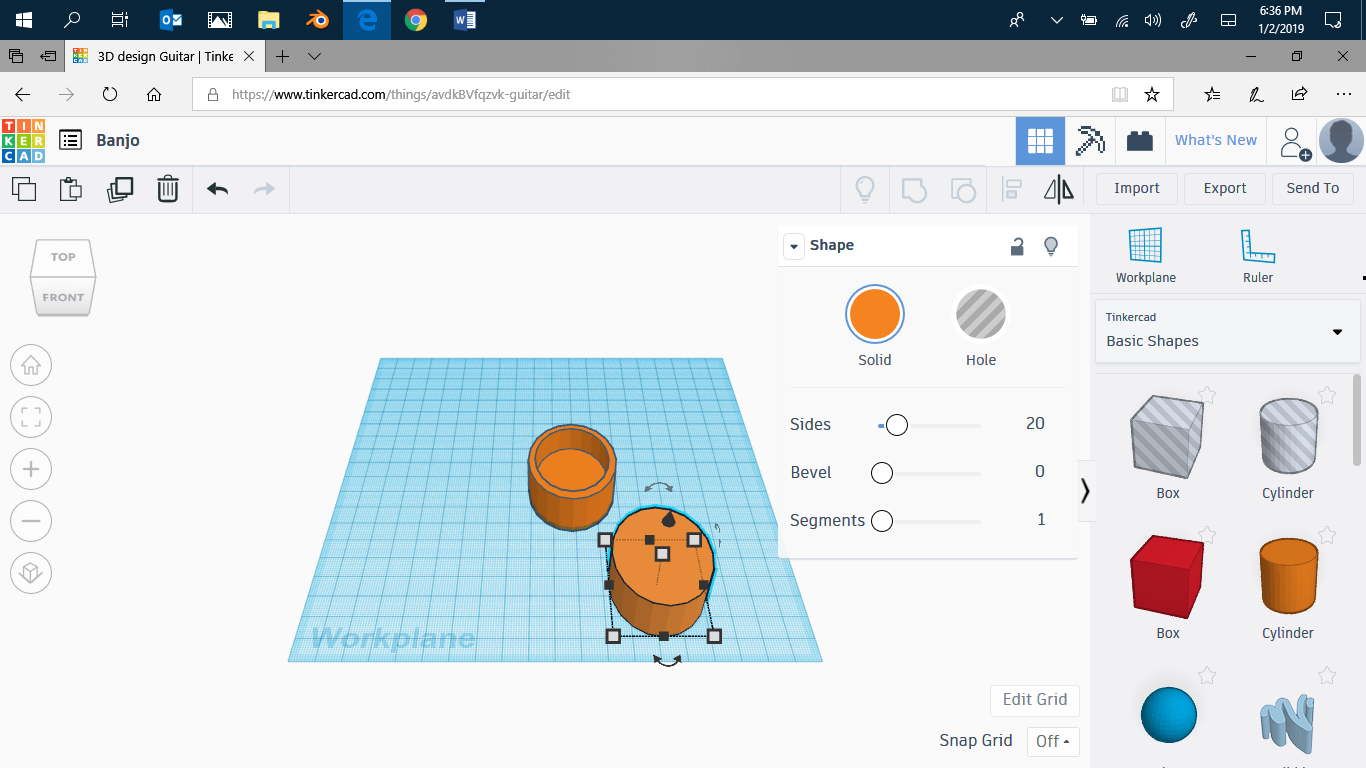Open the Align tool
This screenshot has width=1366, height=768.
(1012, 189)
